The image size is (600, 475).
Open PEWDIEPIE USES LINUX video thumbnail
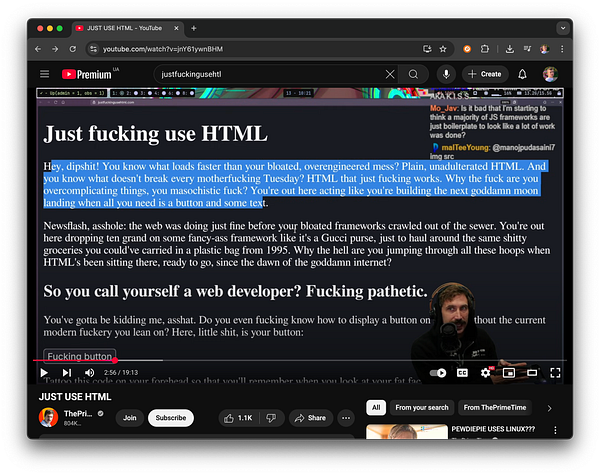[x=407, y=431]
